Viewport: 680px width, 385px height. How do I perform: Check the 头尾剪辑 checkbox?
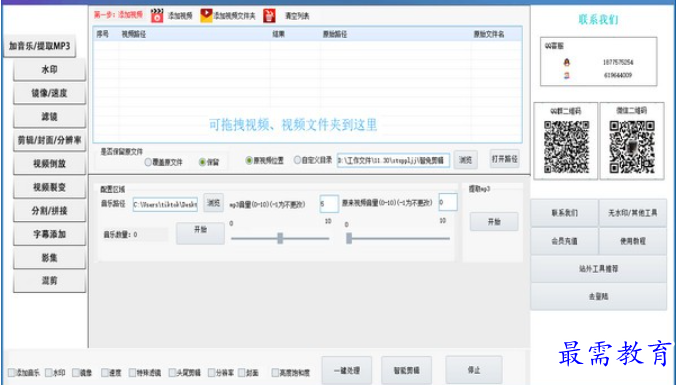tap(172, 372)
